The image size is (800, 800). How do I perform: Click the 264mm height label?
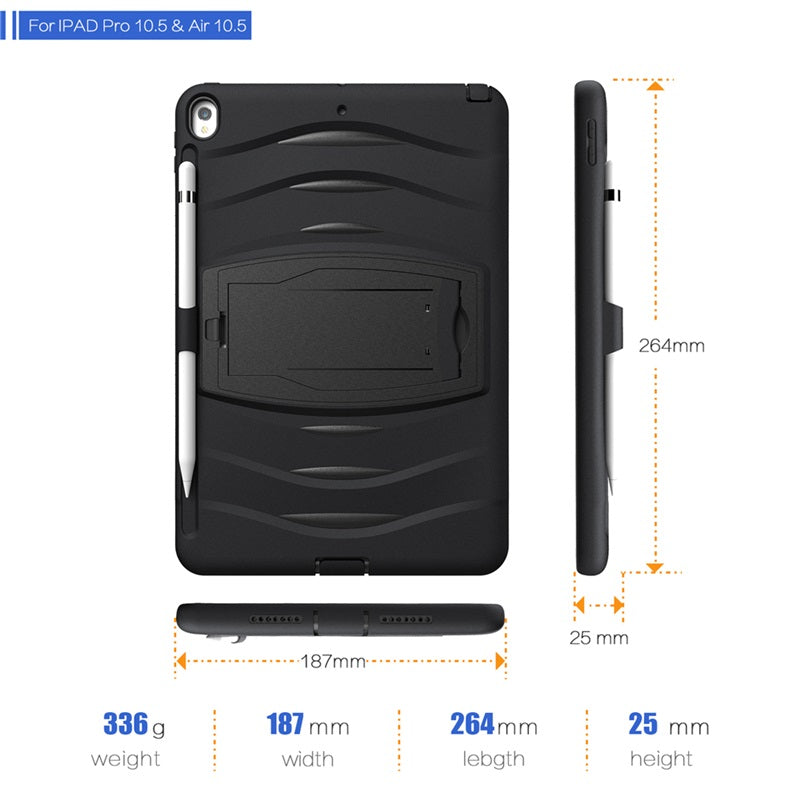[x=671, y=345]
